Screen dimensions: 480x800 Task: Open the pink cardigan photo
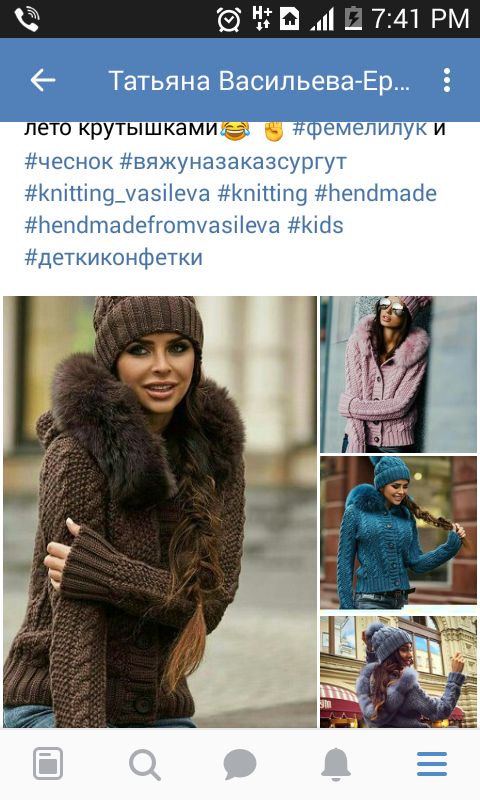coord(398,374)
